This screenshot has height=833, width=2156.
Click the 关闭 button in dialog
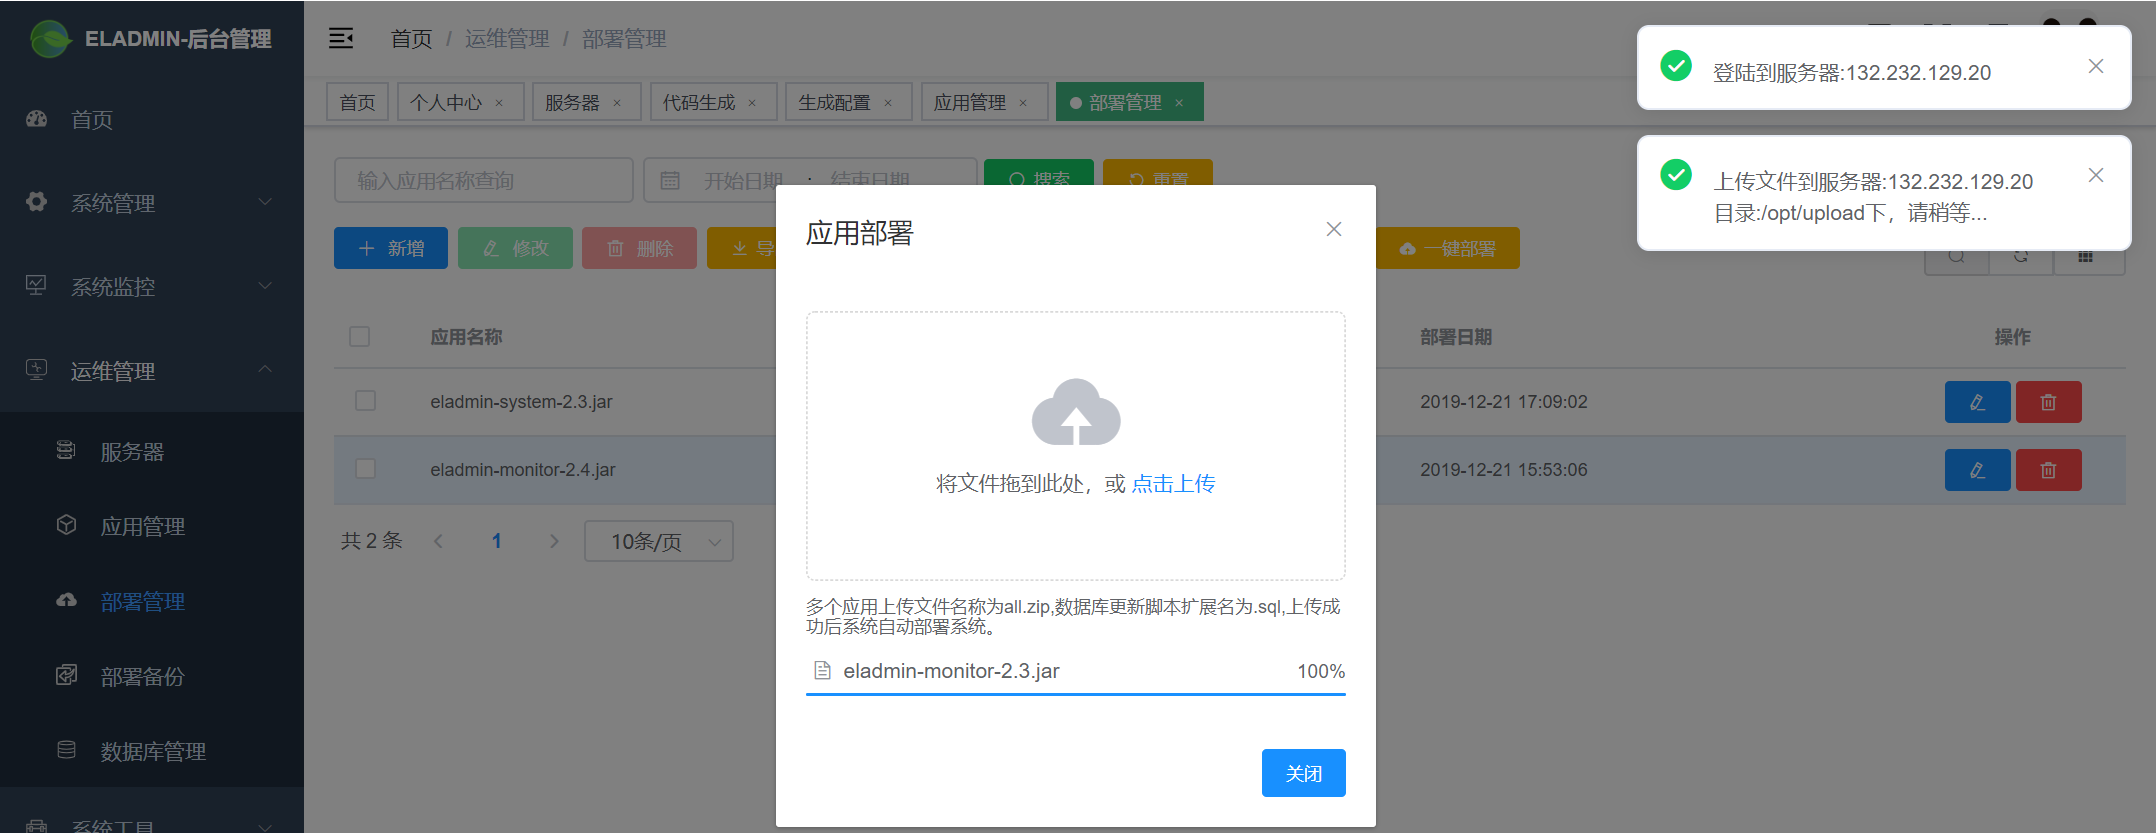click(1304, 773)
